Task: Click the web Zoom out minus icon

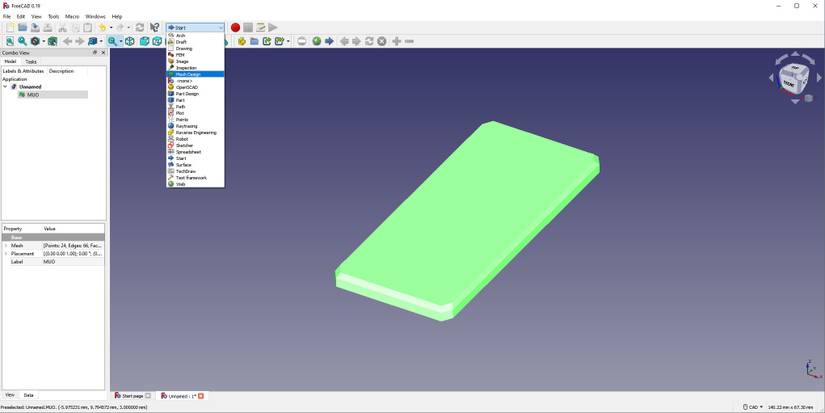Action: pos(409,41)
